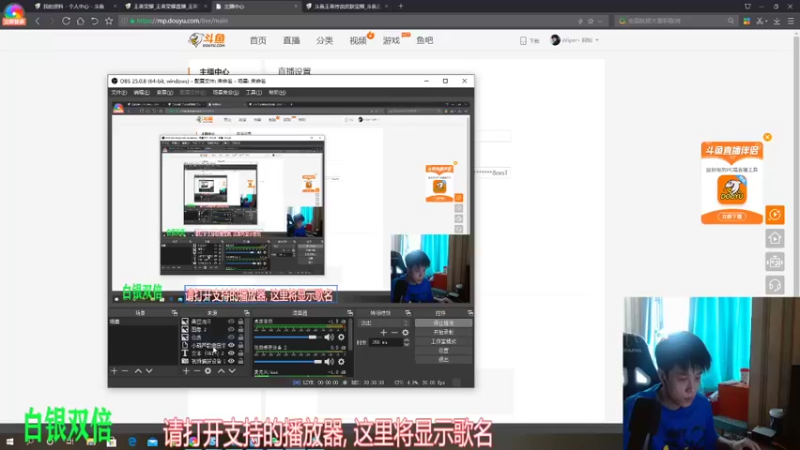Mute desktop audio speaker icon

click(329, 337)
